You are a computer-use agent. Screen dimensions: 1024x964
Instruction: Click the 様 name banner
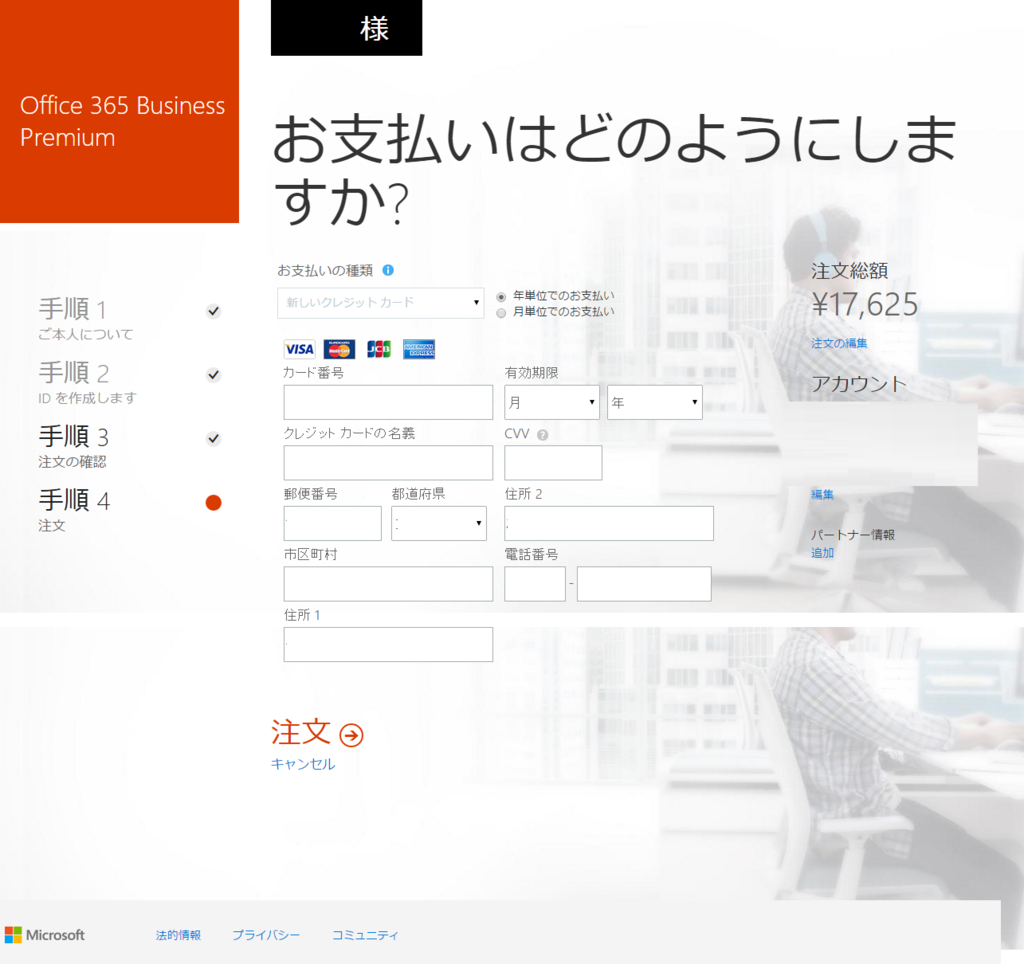347,27
